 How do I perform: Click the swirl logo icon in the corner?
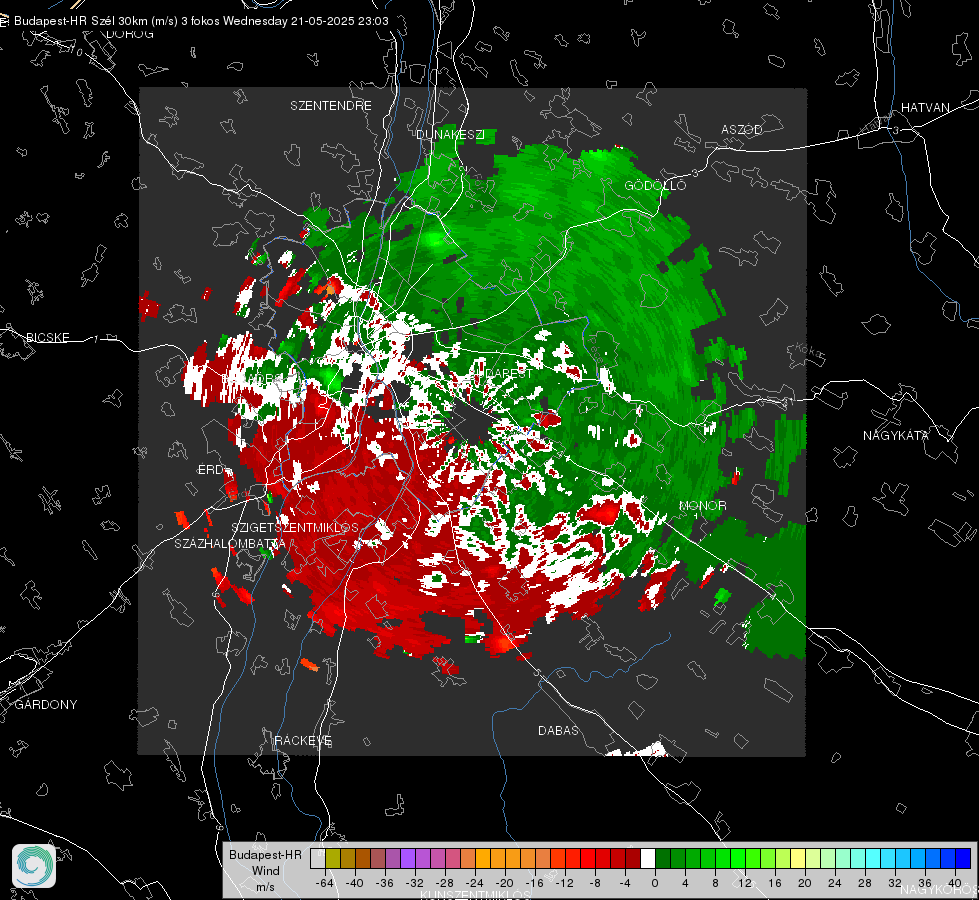point(34,866)
